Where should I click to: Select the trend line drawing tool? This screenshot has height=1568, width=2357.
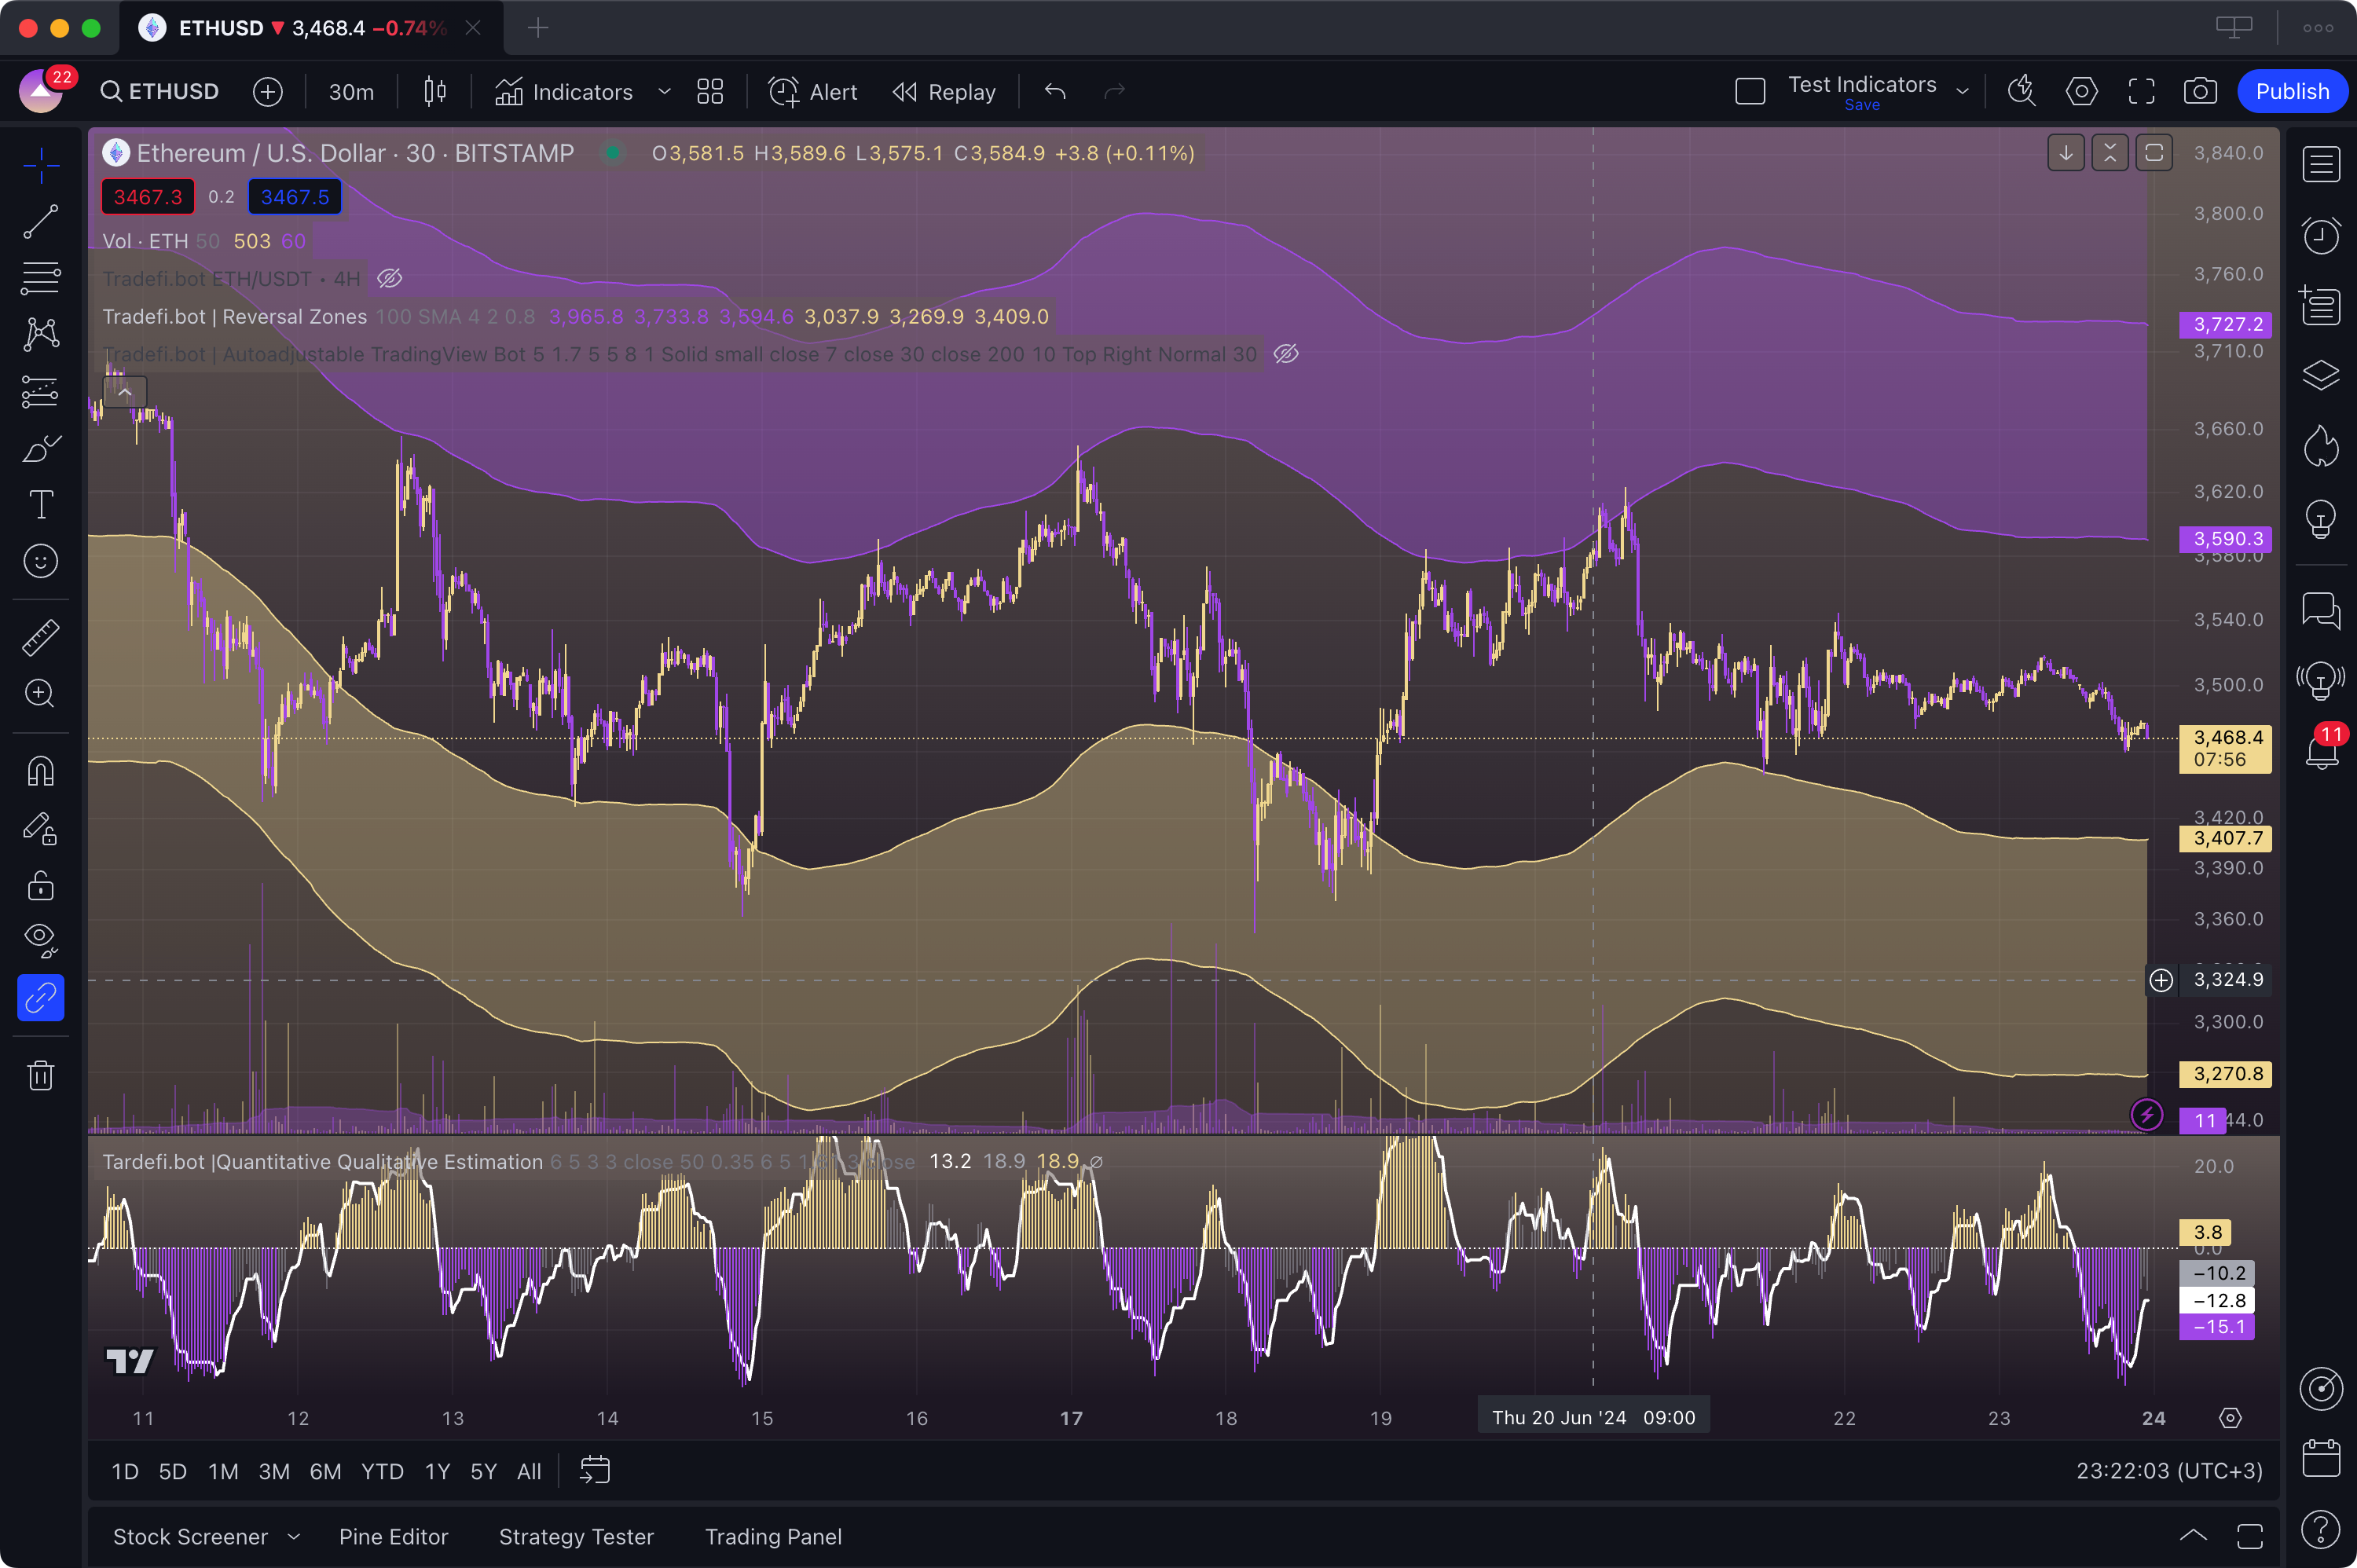coord(41,221)
